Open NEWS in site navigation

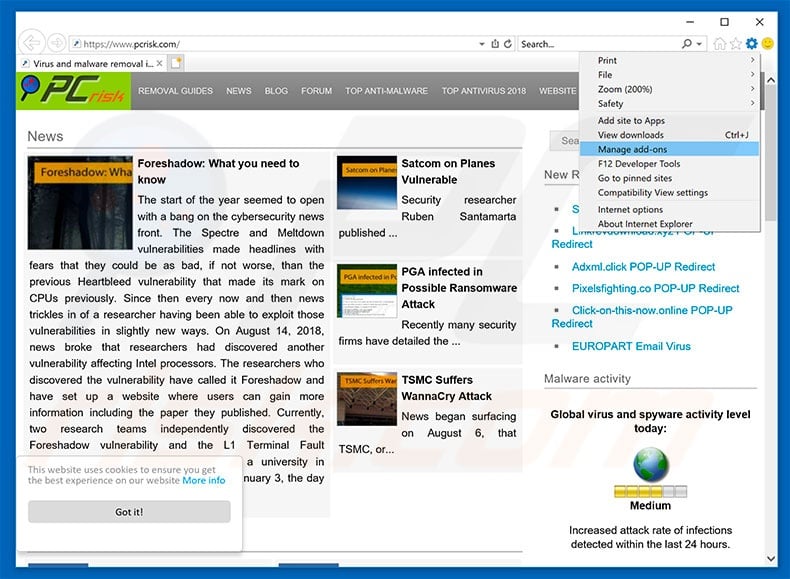click(x=238, y=91)
